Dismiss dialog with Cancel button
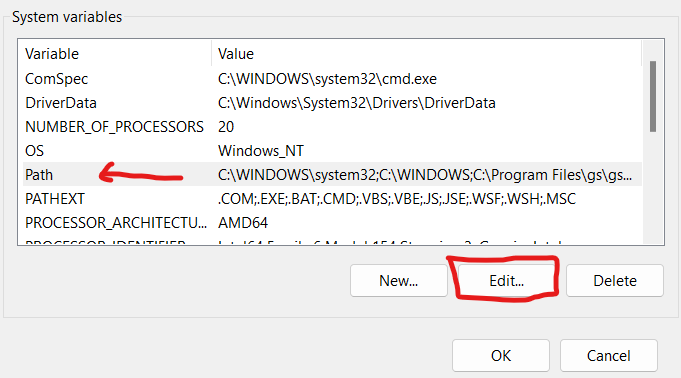Image resolution: width=681 pixels, height=378 pixels. click(x=609, y=356)
